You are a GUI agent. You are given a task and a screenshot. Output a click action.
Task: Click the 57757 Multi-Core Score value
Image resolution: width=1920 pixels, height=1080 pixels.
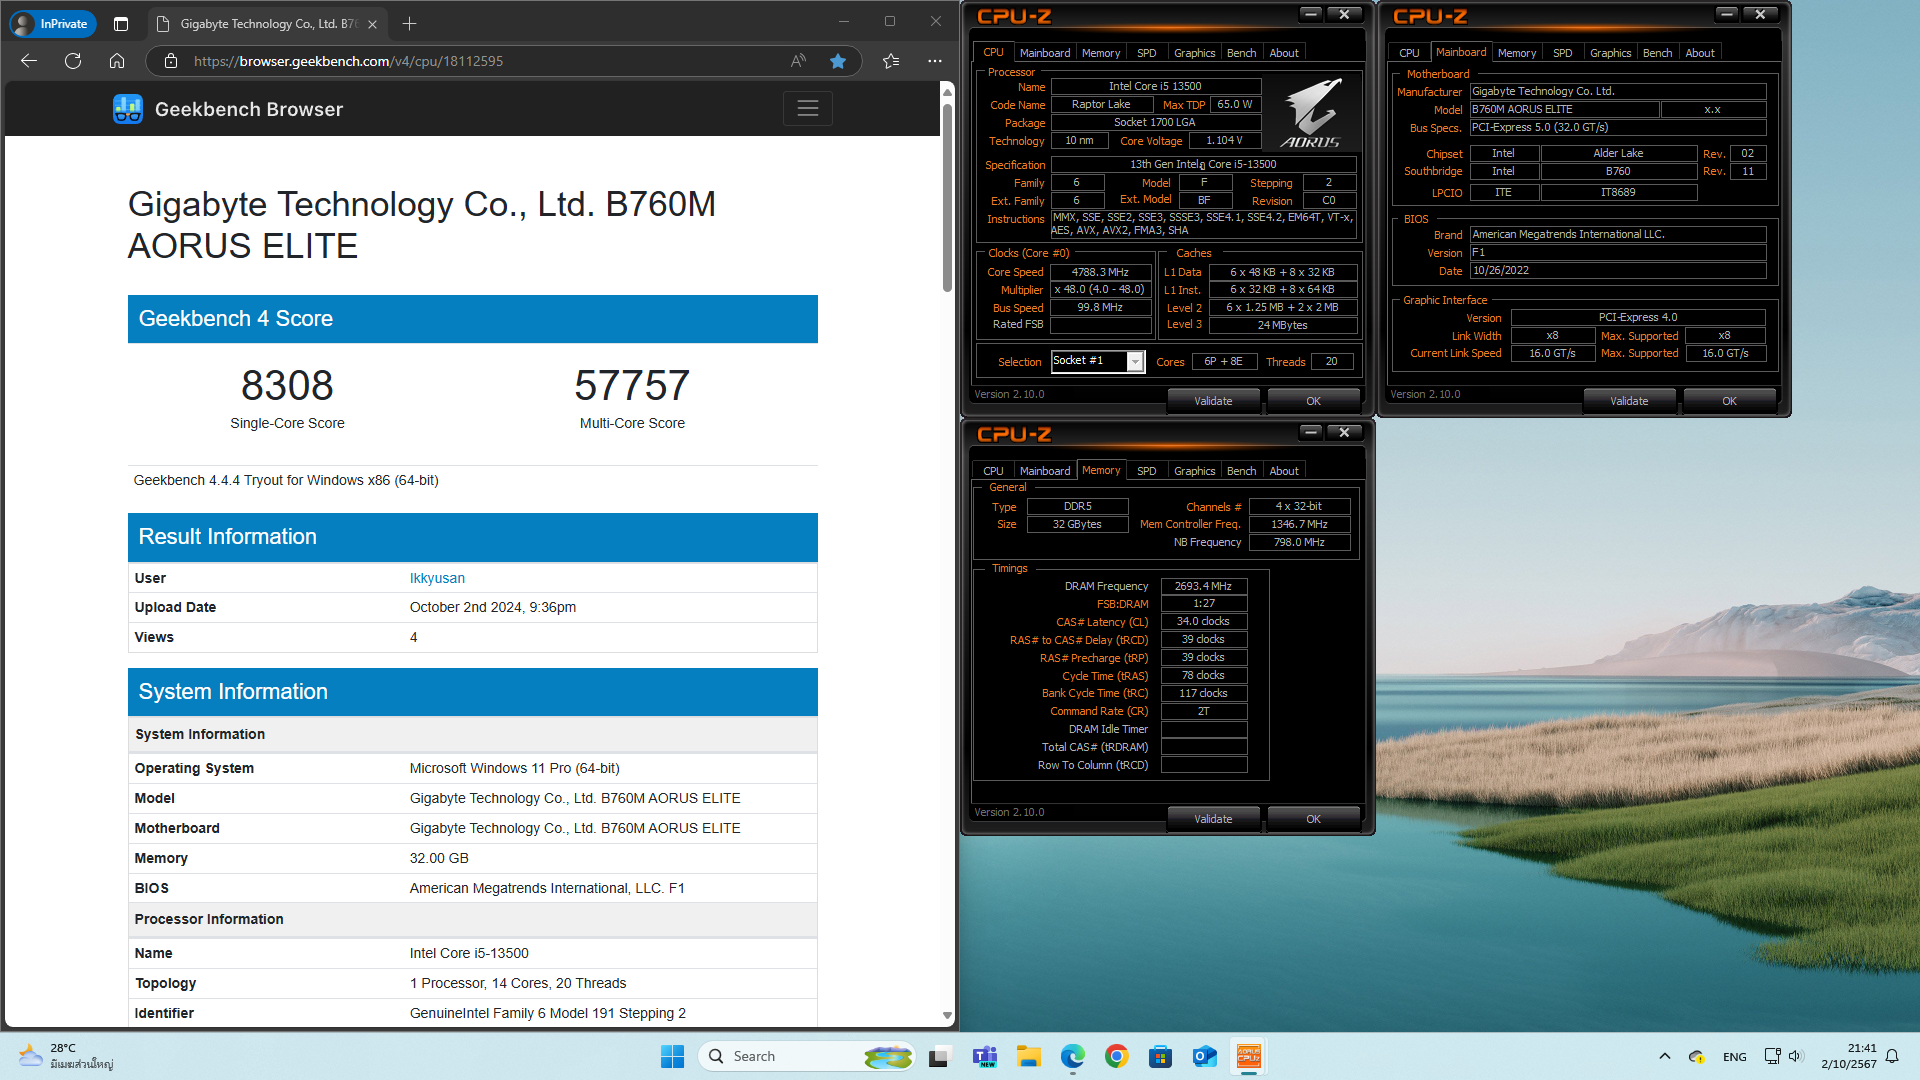click(x=632, y=385)
